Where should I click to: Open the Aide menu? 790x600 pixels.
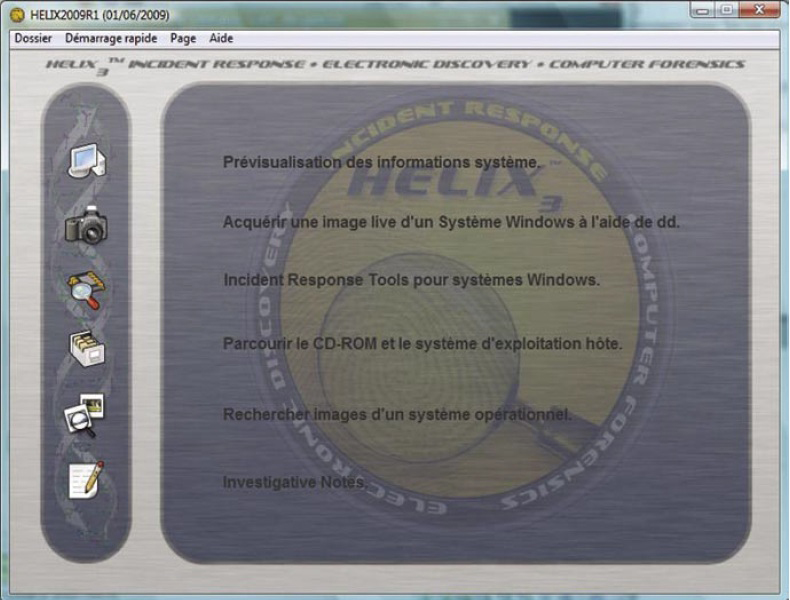(221, 38)
